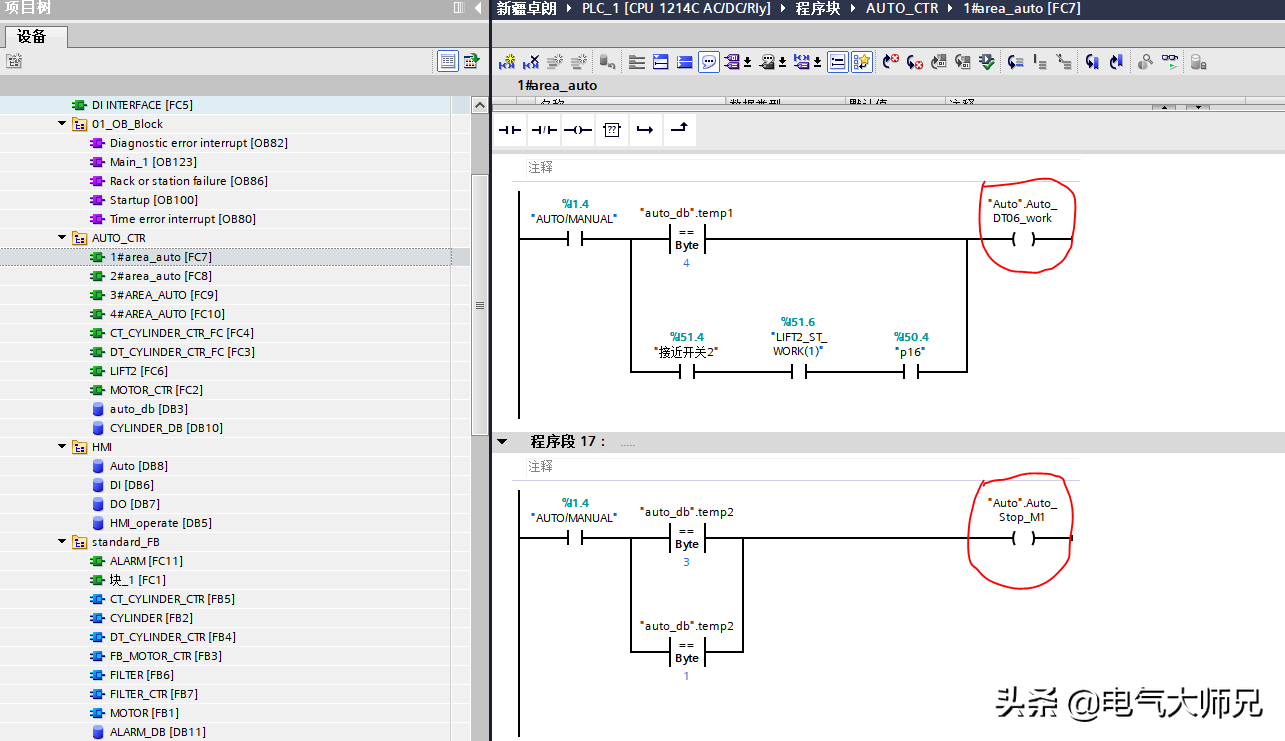1285x741 pixels.
Task: Collapse network 程序段 17
Action: 503,441
